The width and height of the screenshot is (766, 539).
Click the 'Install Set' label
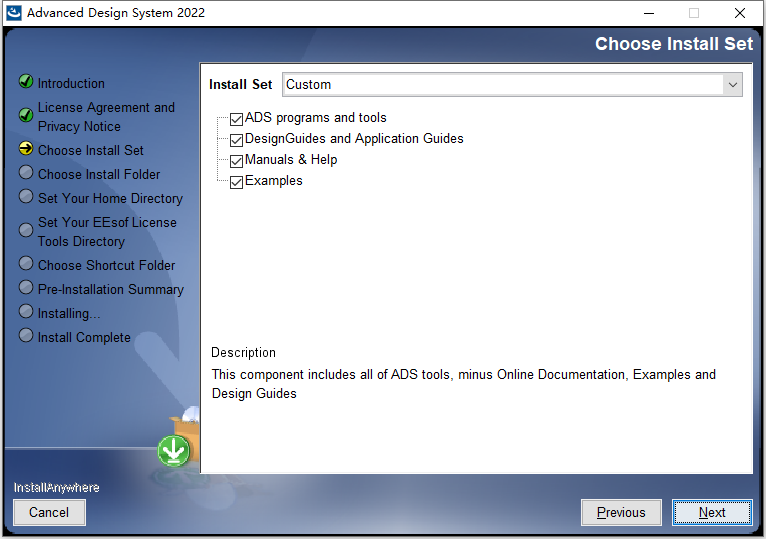(240, 85)
